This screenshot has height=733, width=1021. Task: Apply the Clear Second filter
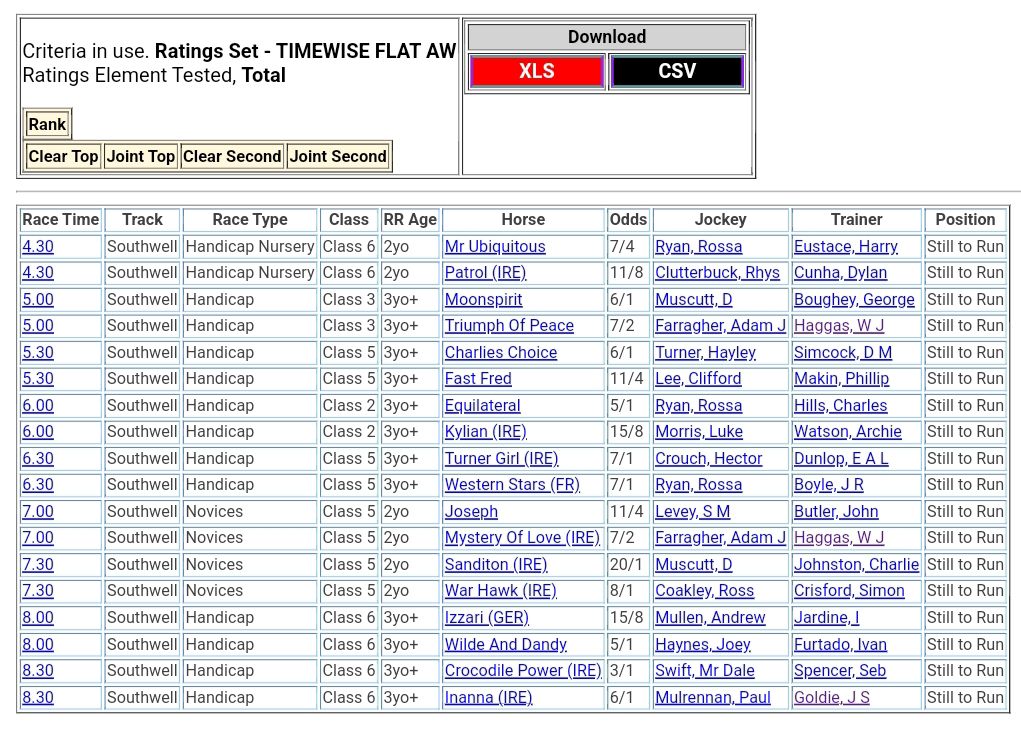232,156
